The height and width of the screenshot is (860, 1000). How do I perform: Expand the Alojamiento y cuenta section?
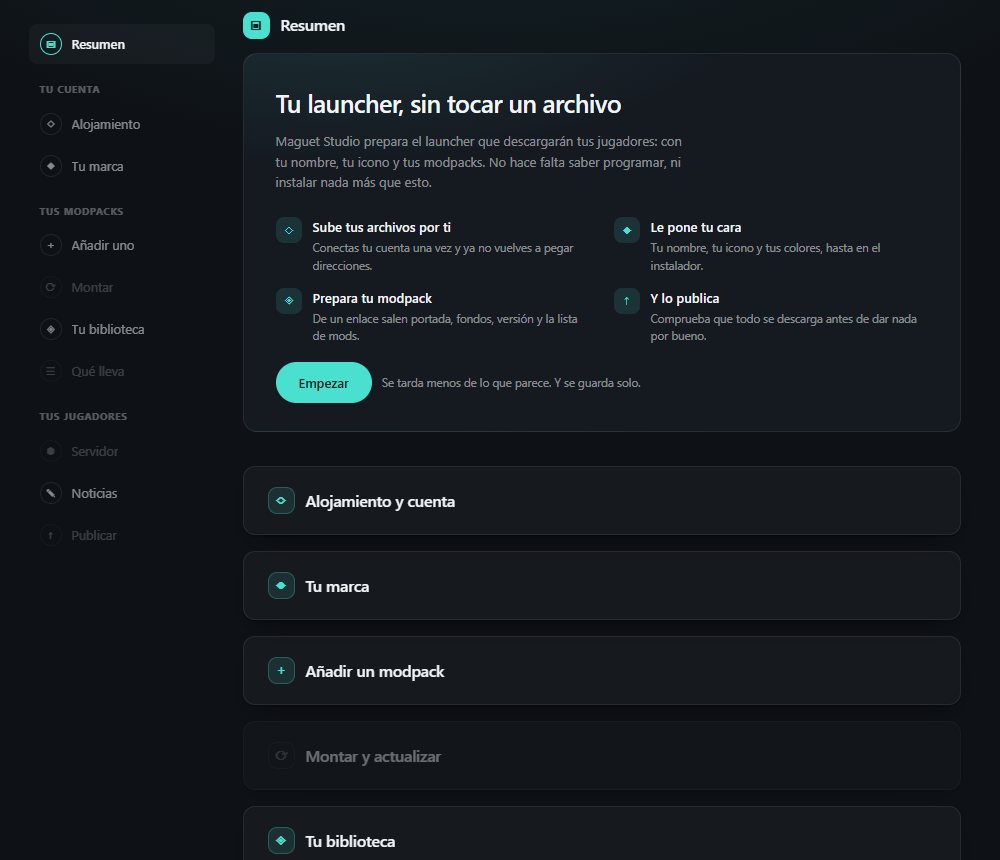click(x=601, y=501)
